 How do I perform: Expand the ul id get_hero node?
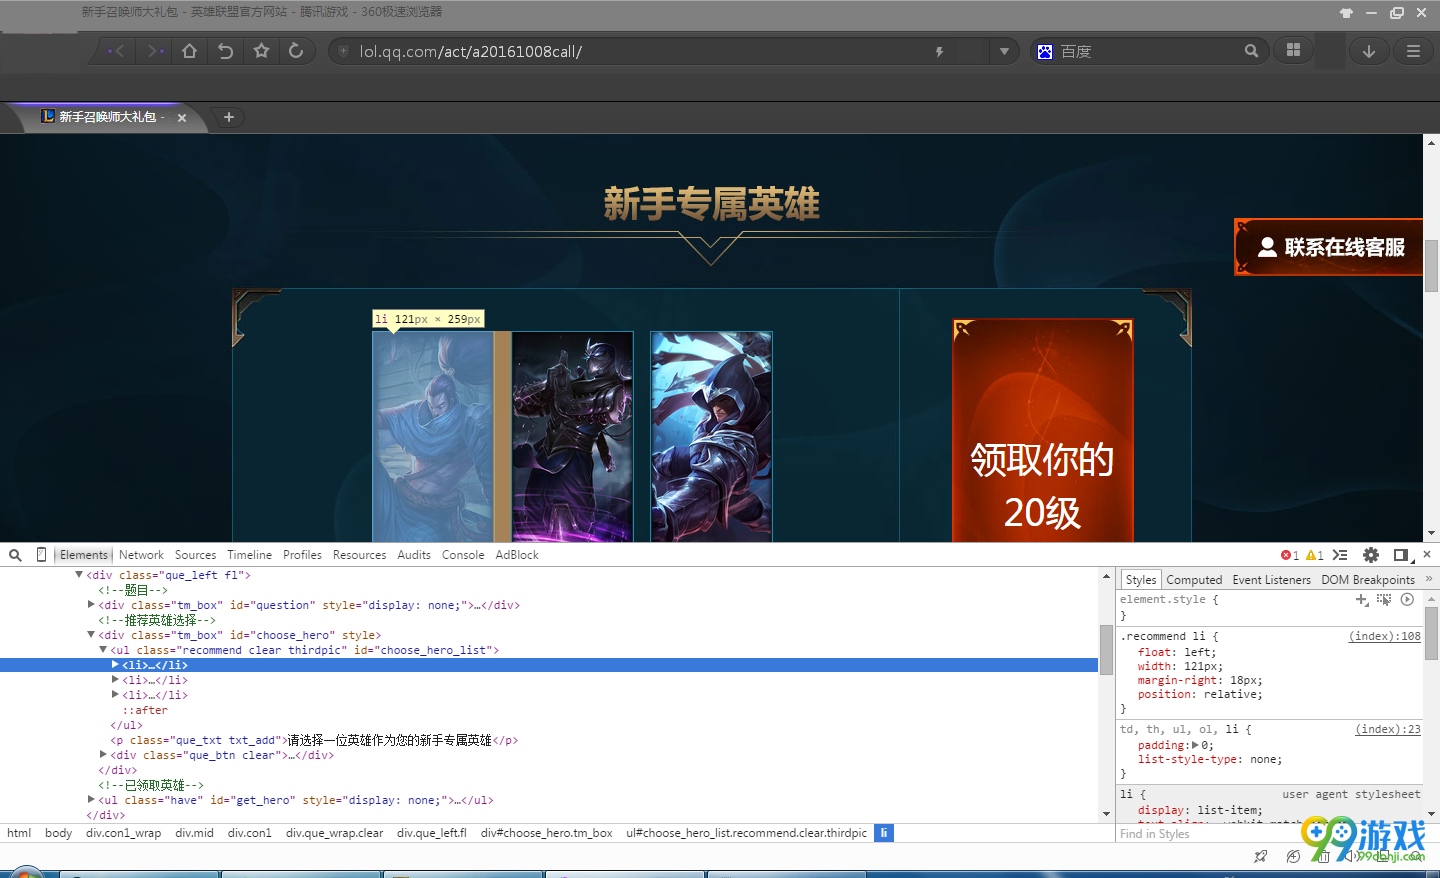click(x=91, y=800)
